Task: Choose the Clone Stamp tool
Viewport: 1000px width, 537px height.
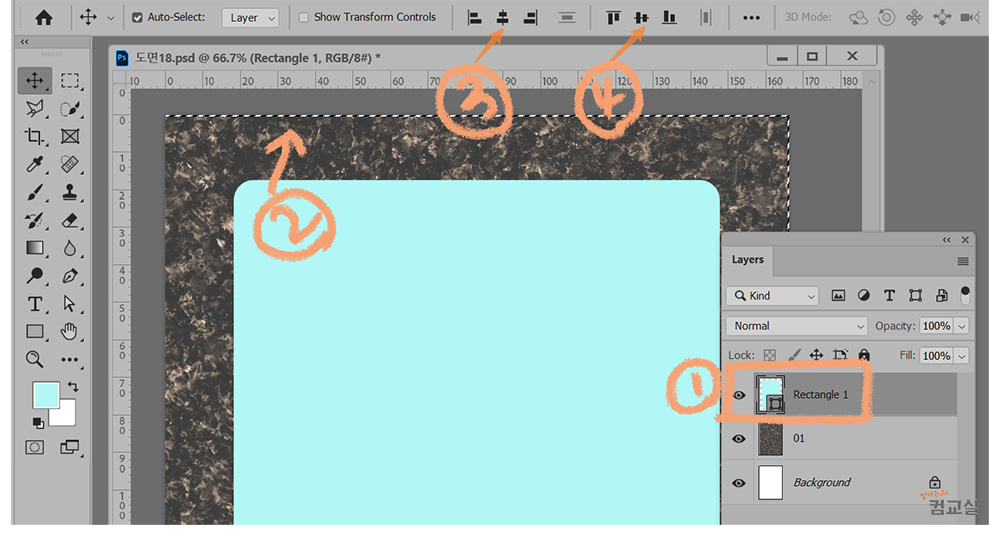Action: point(70,192)
